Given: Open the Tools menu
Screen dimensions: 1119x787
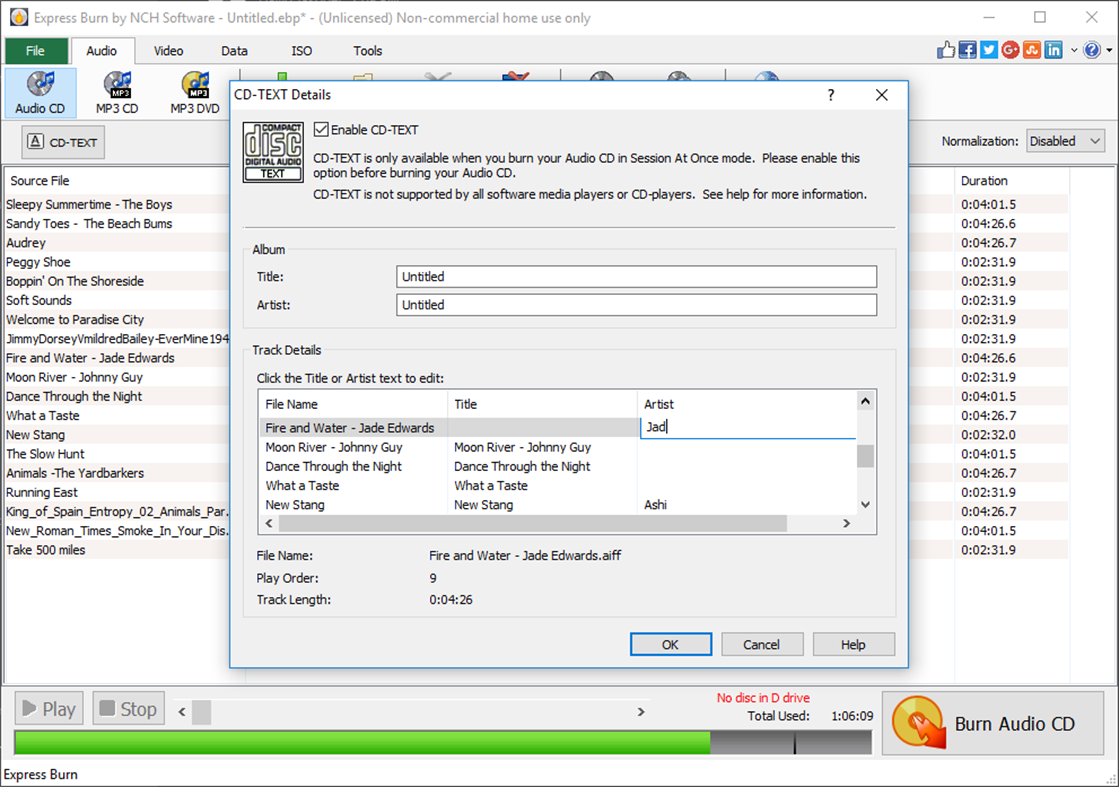Looking at the screenshot, I should click(x=367, y=51).
